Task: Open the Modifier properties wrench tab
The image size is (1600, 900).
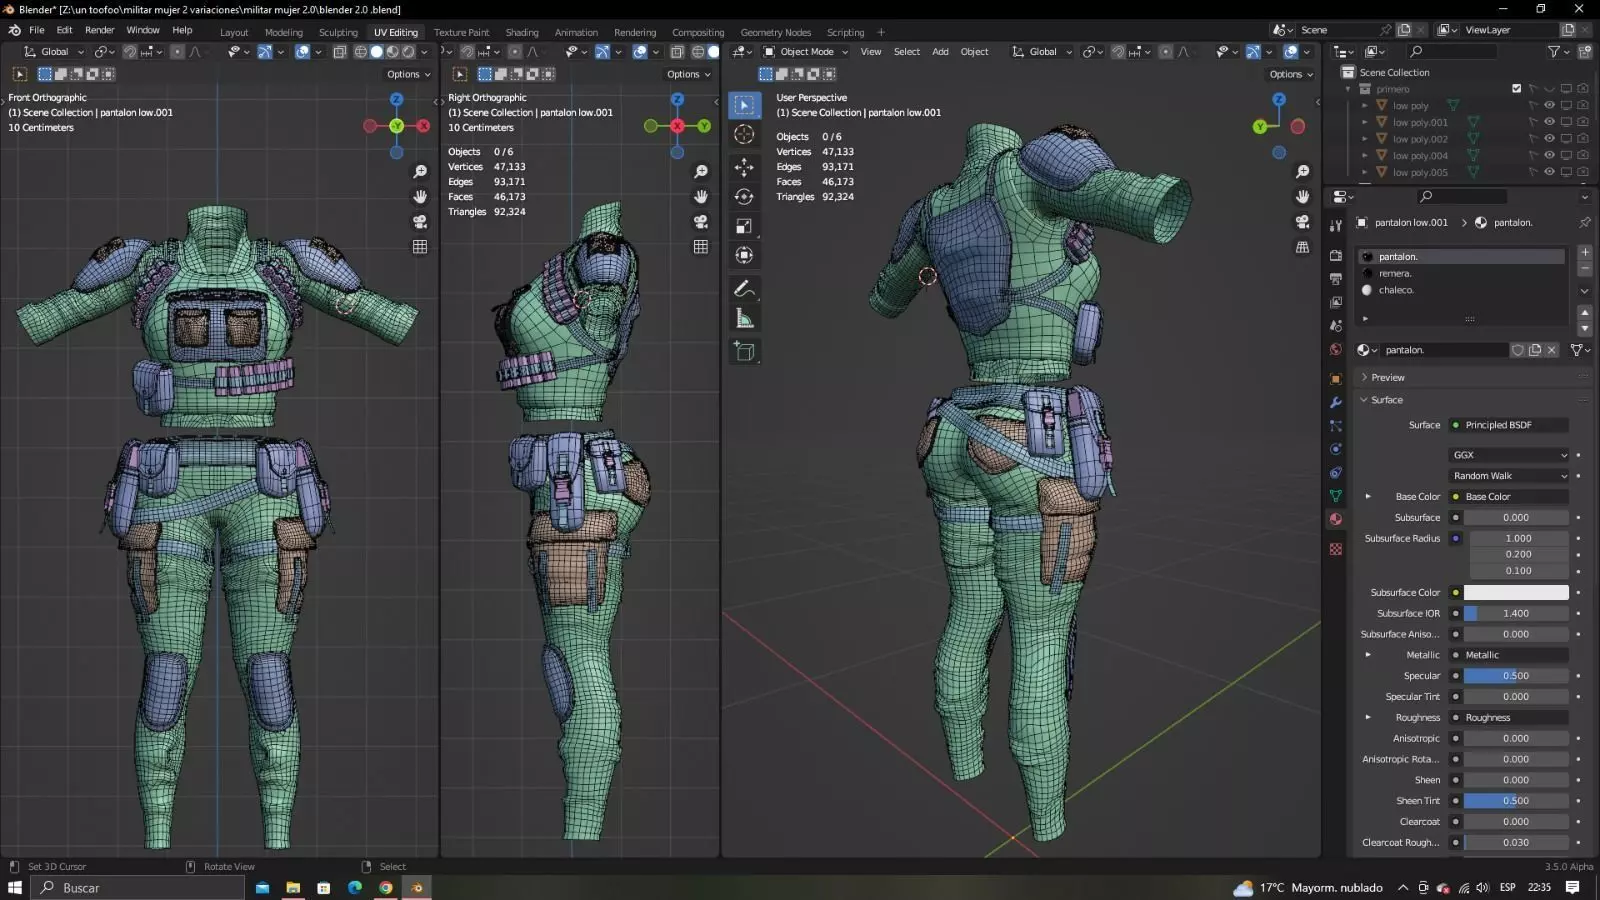Action: 1336,403
